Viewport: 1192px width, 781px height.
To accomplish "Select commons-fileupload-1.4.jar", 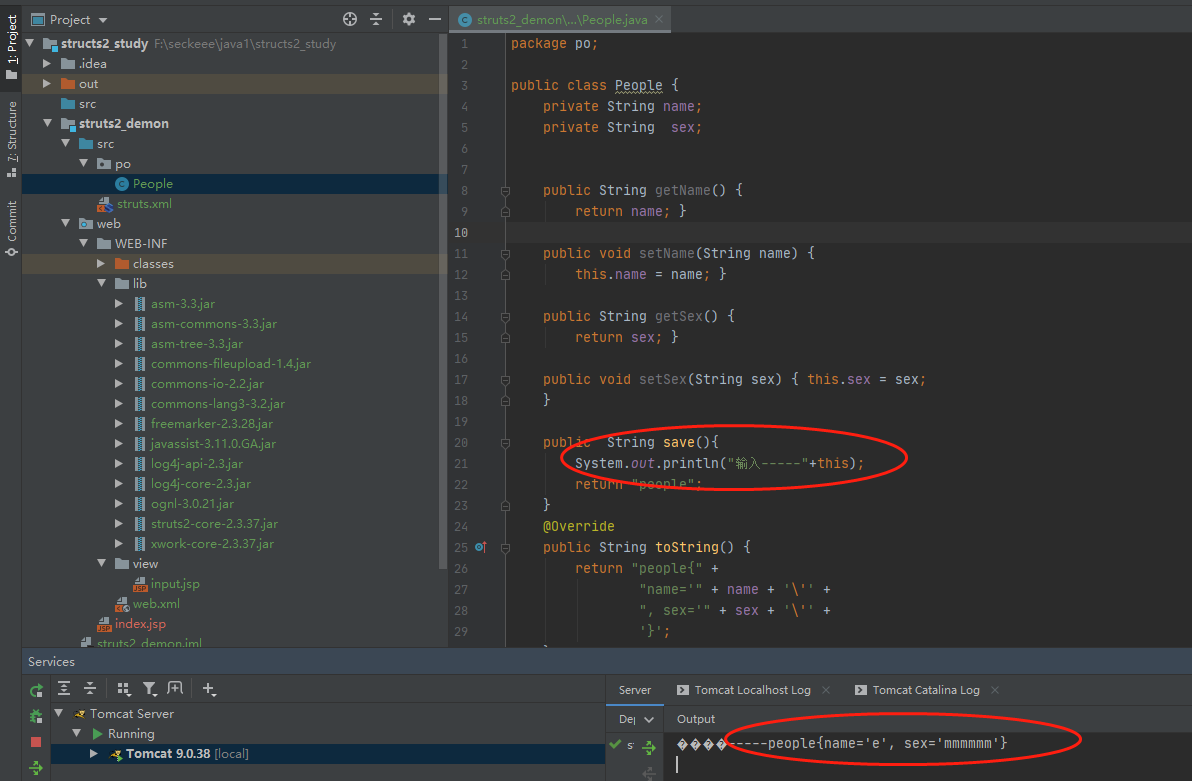I will [x=230, y=364].
